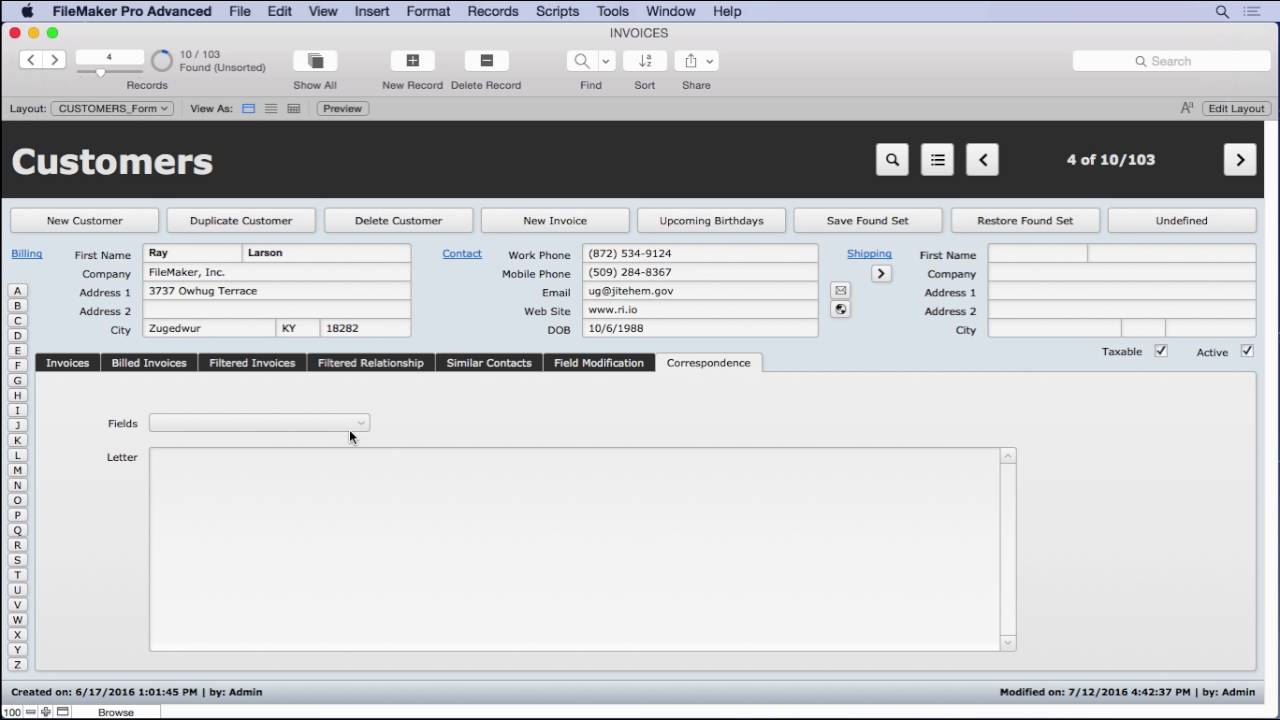Switch to List view icon

[x=271, y=108]
